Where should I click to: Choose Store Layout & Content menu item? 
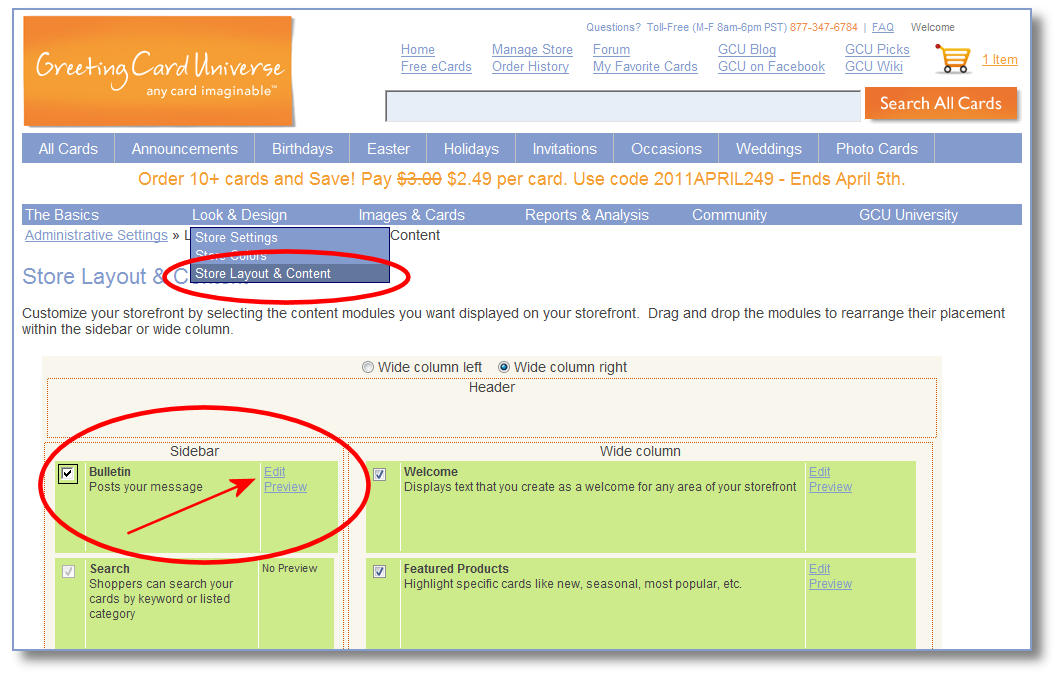(290, 273)
